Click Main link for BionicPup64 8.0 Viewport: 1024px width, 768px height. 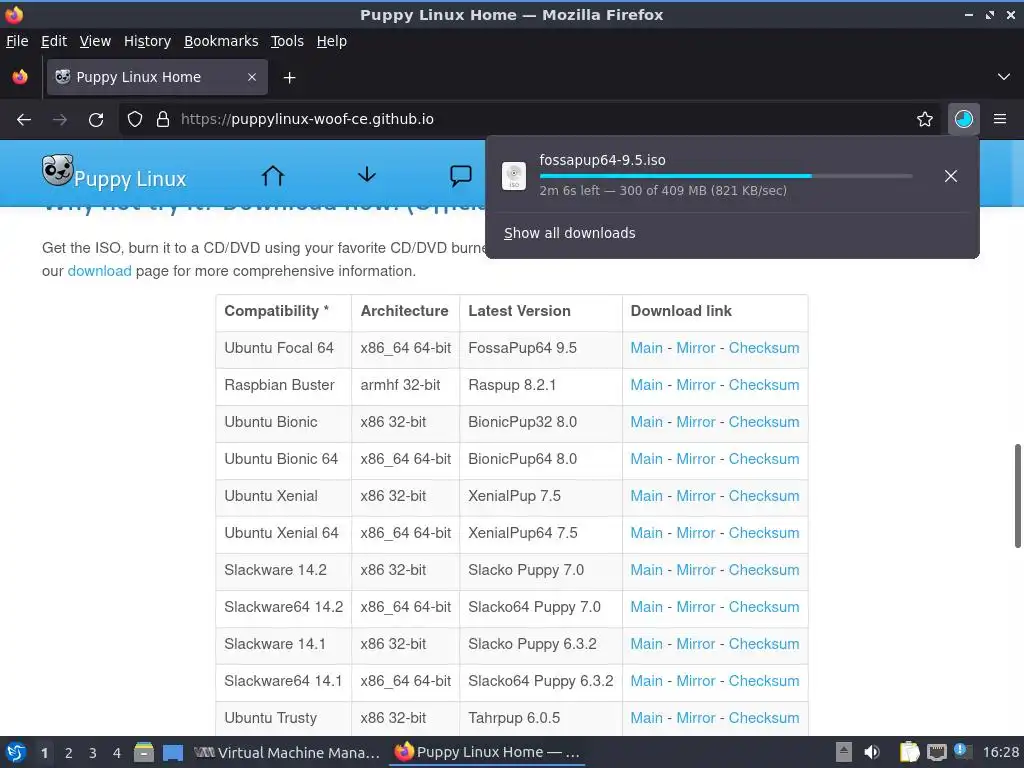(x=646, y=459)
